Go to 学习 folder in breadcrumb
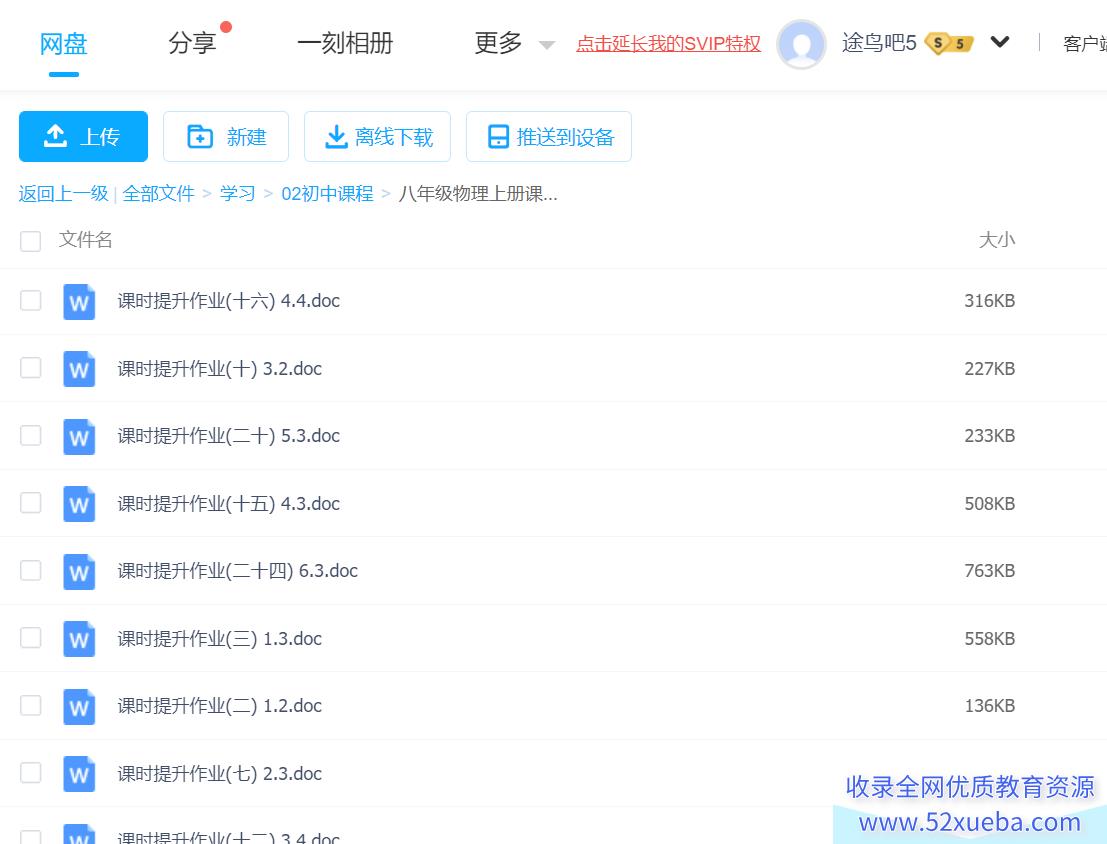Viewport: 1107px width, 844px height. (x=237, y=194)
